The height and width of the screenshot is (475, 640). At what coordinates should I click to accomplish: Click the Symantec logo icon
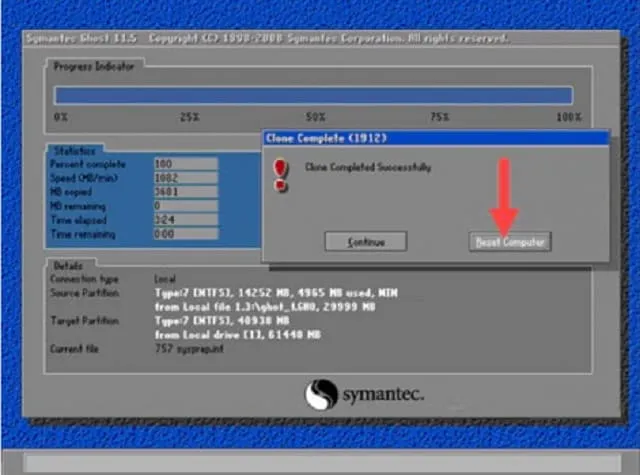pyautogui.click(x=322, y=395)
